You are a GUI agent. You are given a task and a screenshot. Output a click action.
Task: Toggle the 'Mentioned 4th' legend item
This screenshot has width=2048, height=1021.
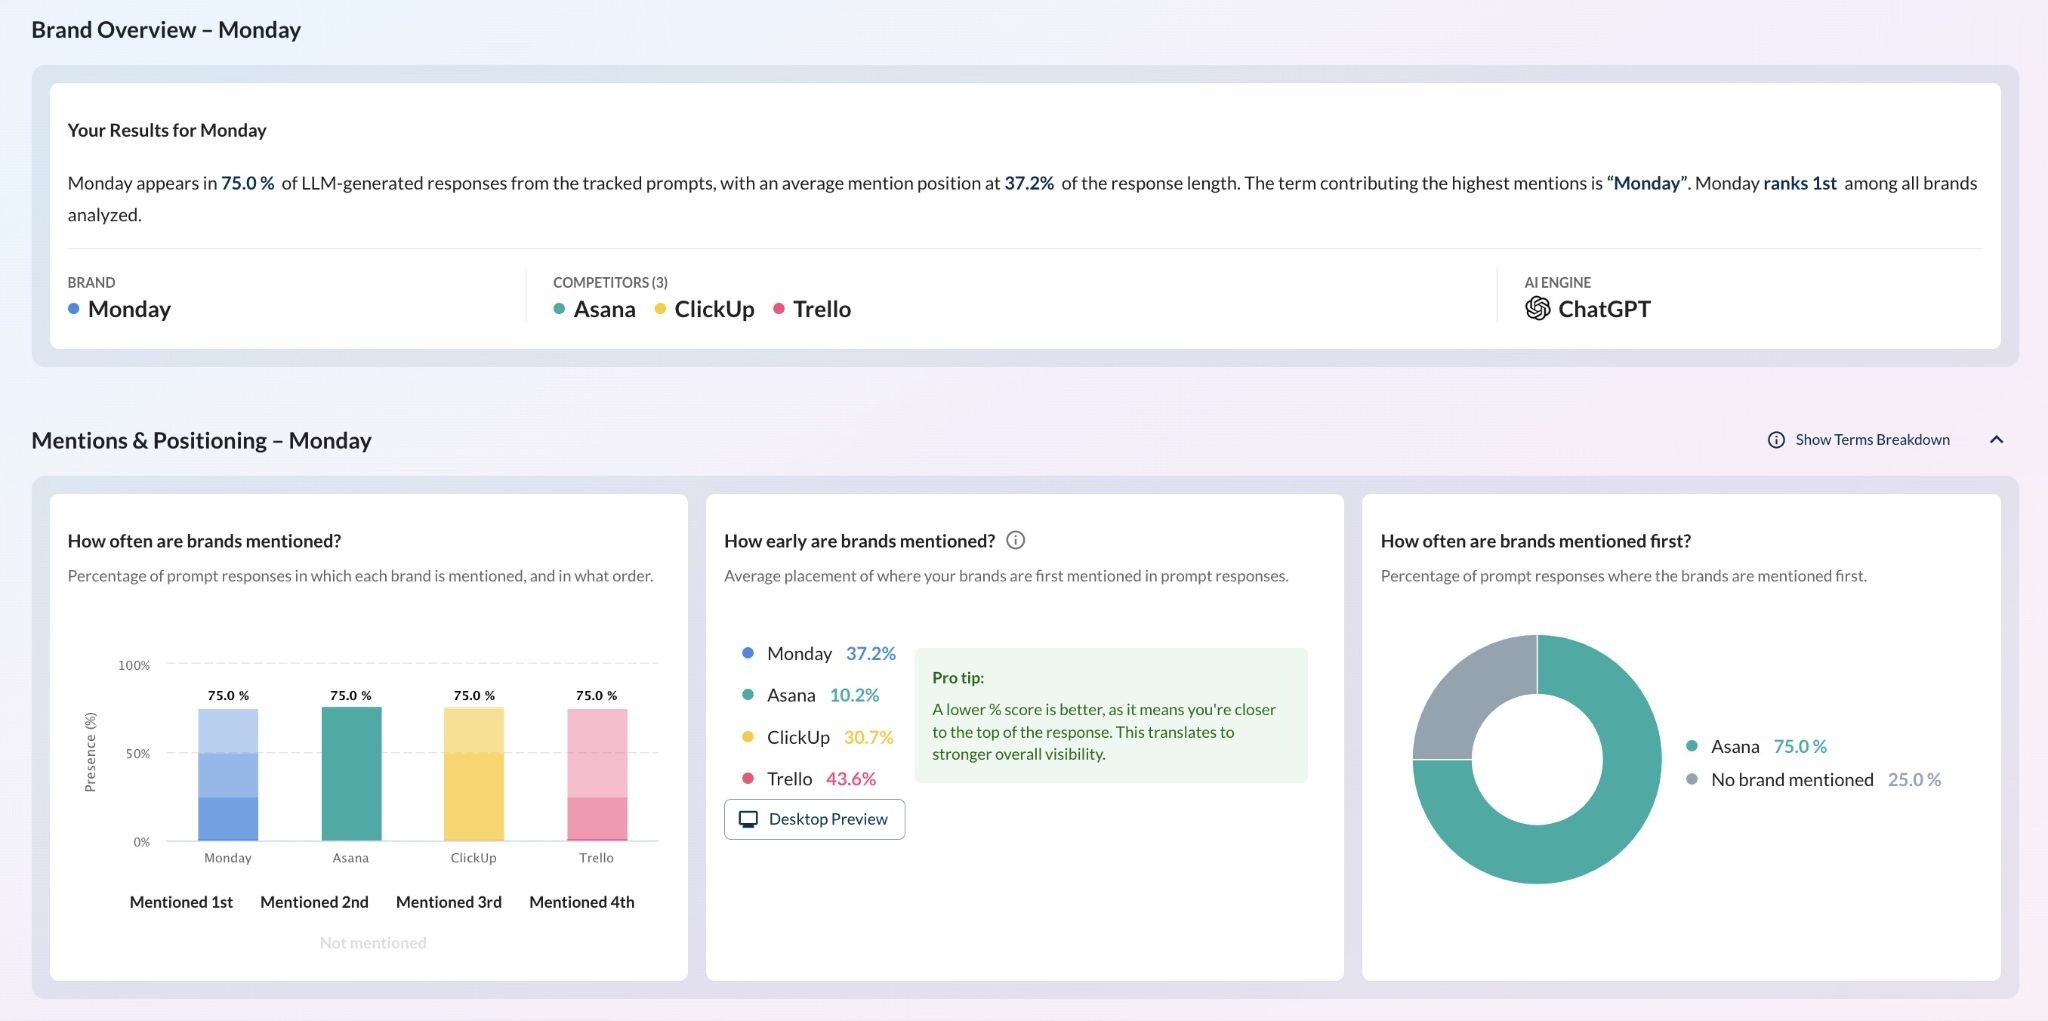coord(582,902)
